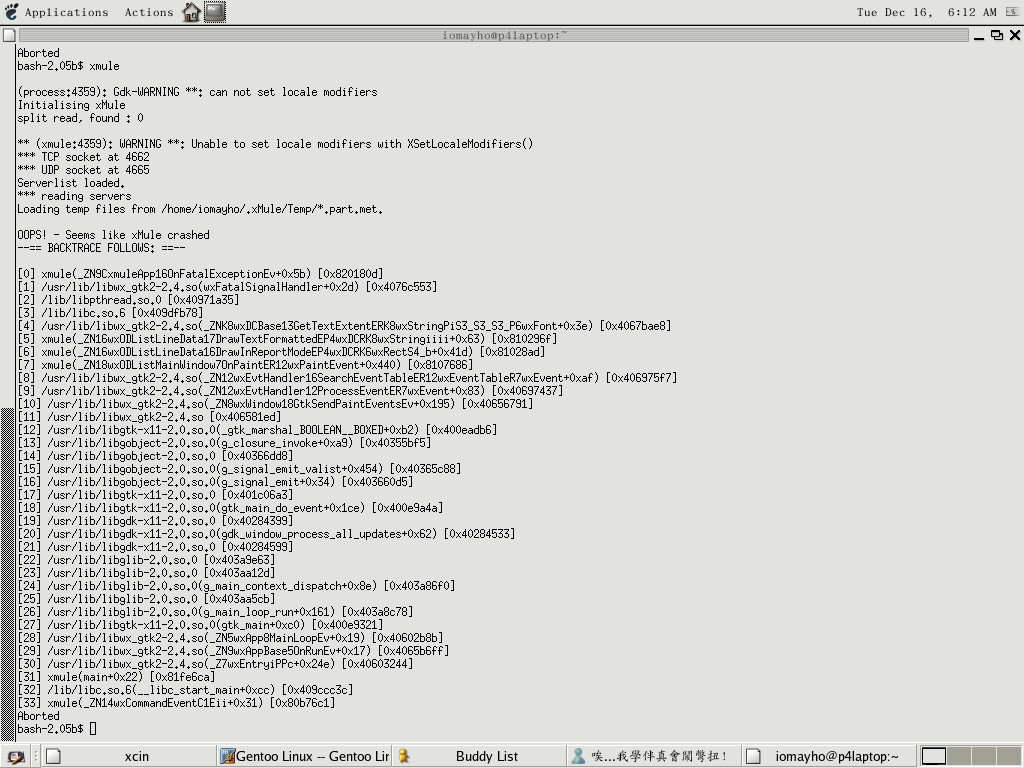1024x768 pixels.
Task: Click the small tray icon beside the clock
Action: click(x=1012, y=12)
